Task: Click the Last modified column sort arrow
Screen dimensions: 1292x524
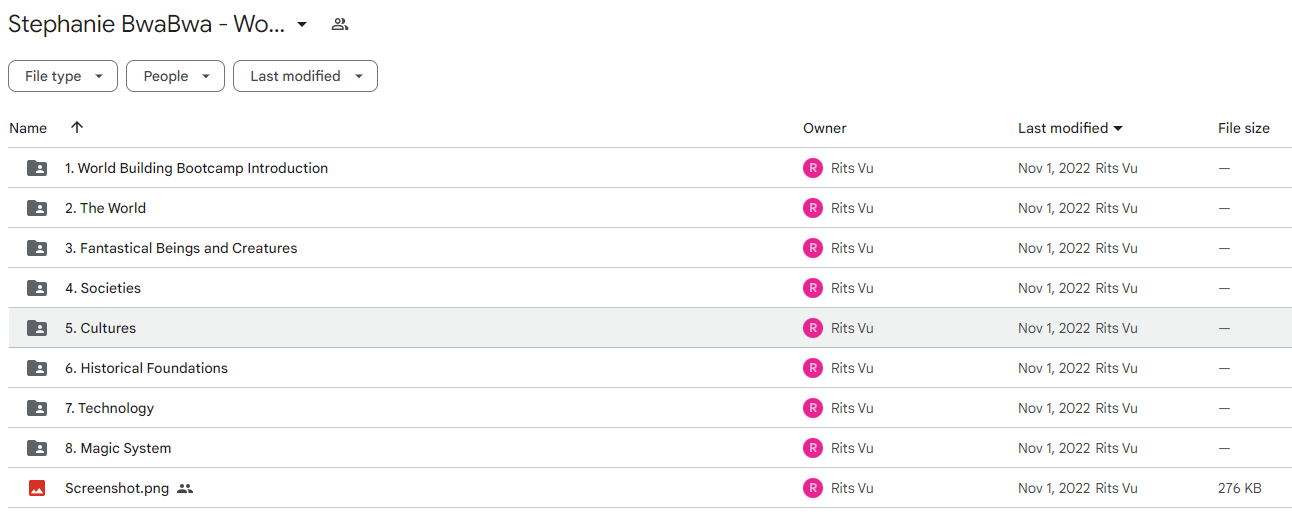Action: [x=1118, y=128]
